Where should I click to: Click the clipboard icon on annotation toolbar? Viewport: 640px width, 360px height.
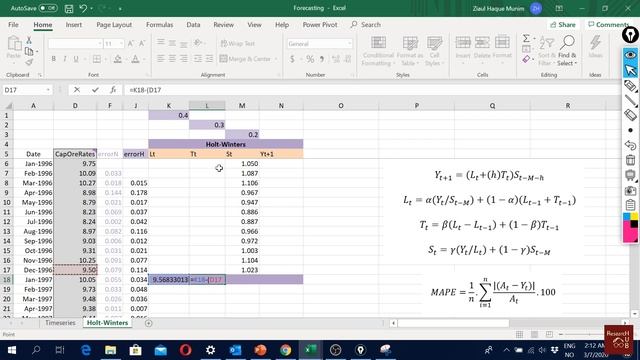pos(631,205)
